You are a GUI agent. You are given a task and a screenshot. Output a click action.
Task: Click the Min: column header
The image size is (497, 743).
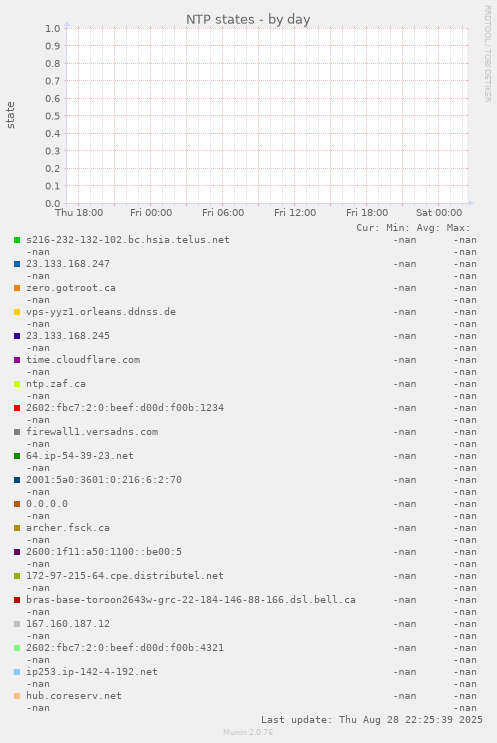[x=398, y=228]
